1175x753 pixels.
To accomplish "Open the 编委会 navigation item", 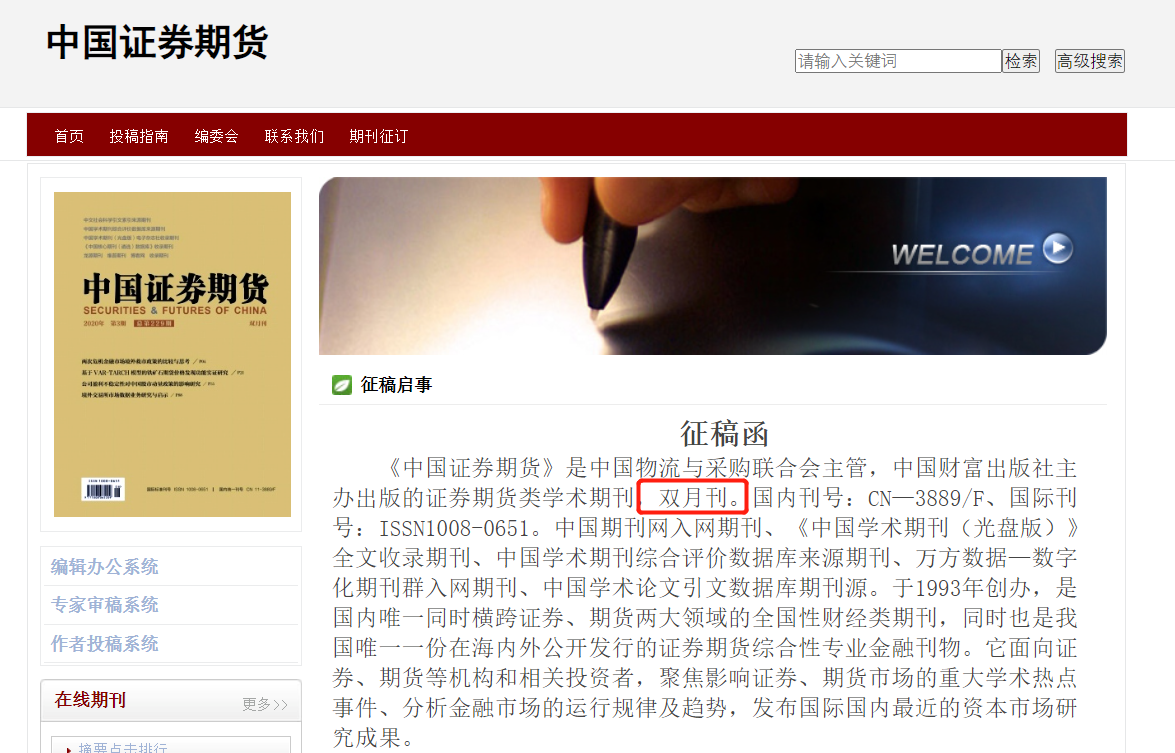I will (217, 136).
